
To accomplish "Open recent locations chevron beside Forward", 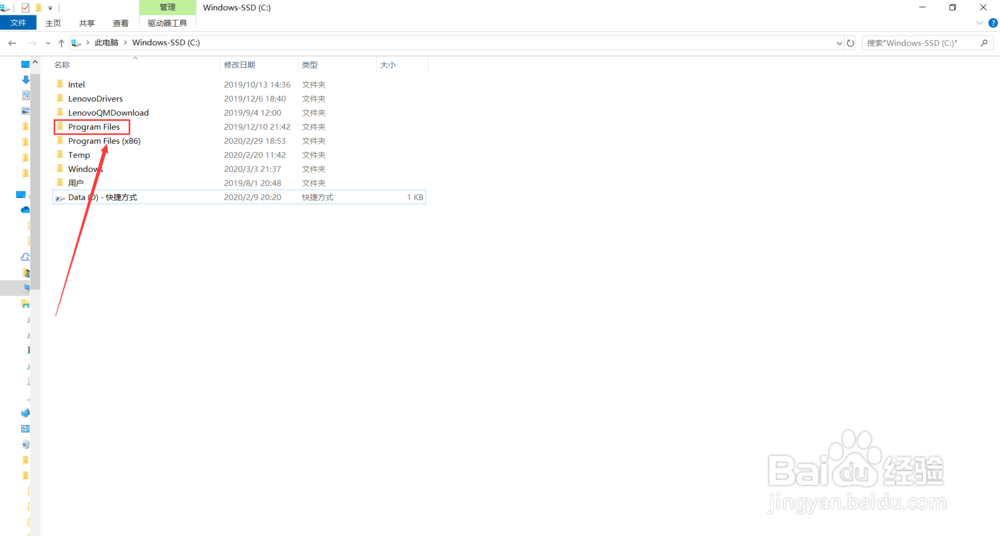I will 48,43.
